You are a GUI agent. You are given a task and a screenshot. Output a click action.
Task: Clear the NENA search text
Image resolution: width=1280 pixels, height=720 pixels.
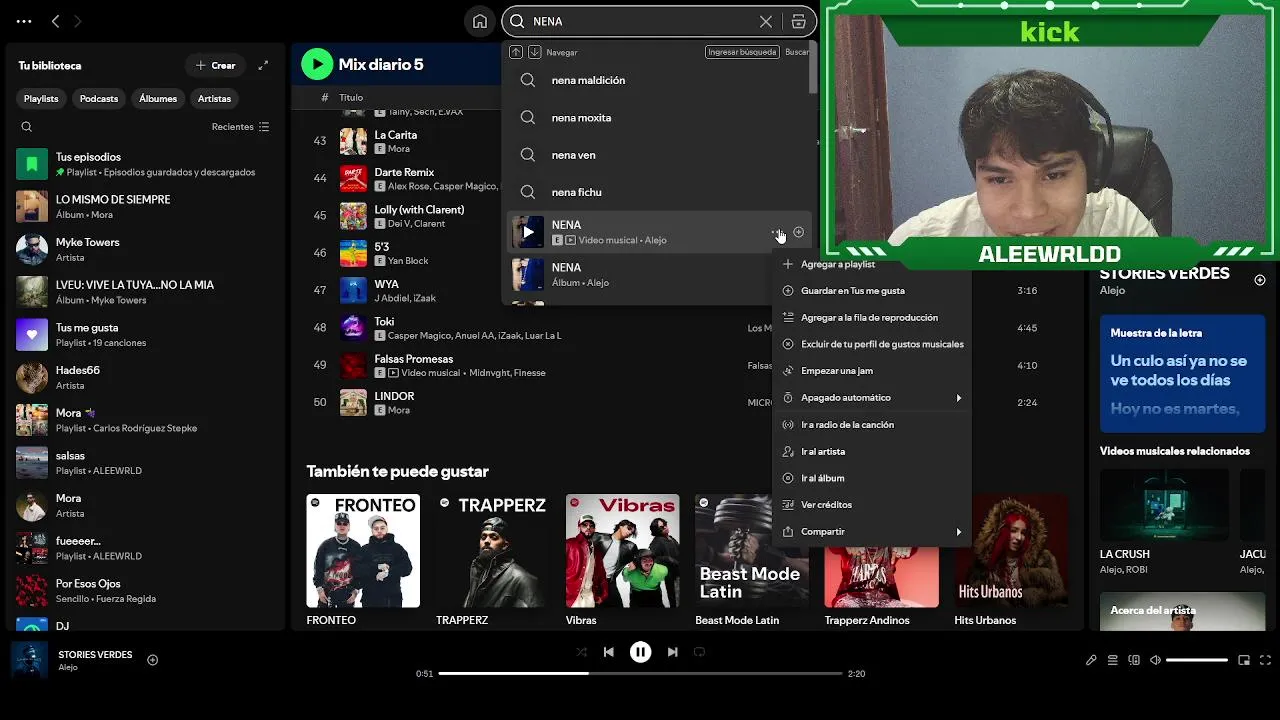click(766, 21)
